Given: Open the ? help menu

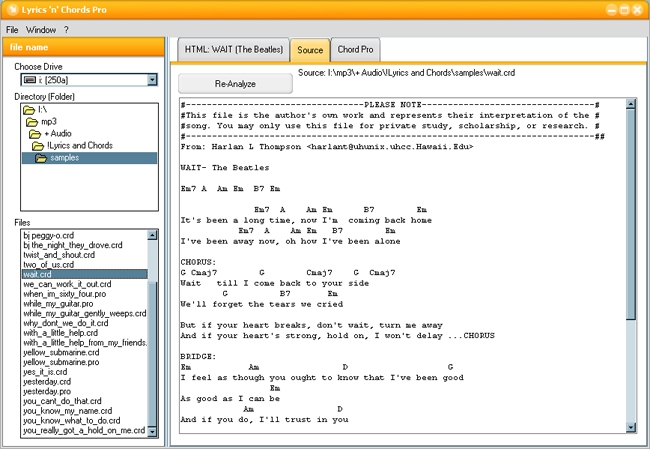Looking at the screenshot, I should [66, 30].
